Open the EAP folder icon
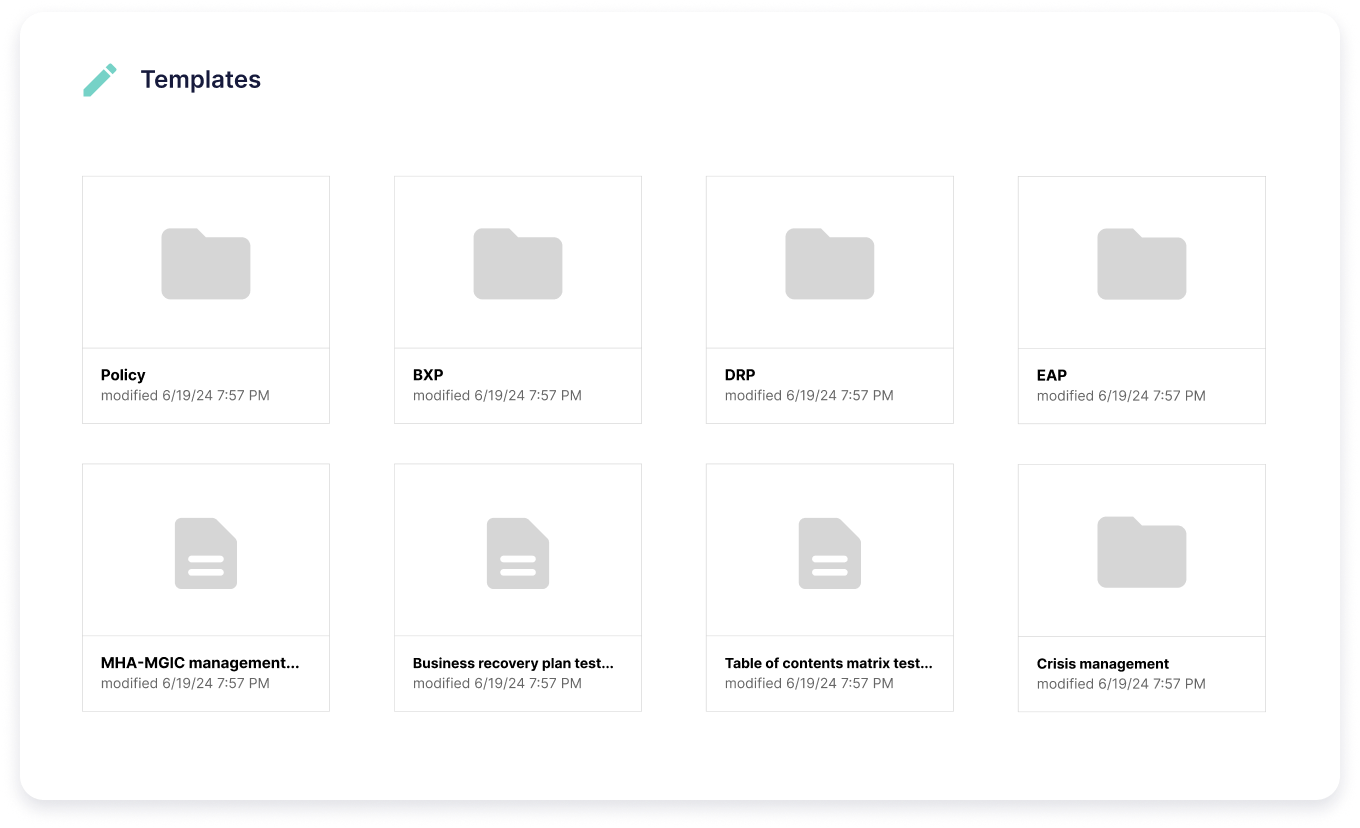1360x828 pixels. [1142, 264]
